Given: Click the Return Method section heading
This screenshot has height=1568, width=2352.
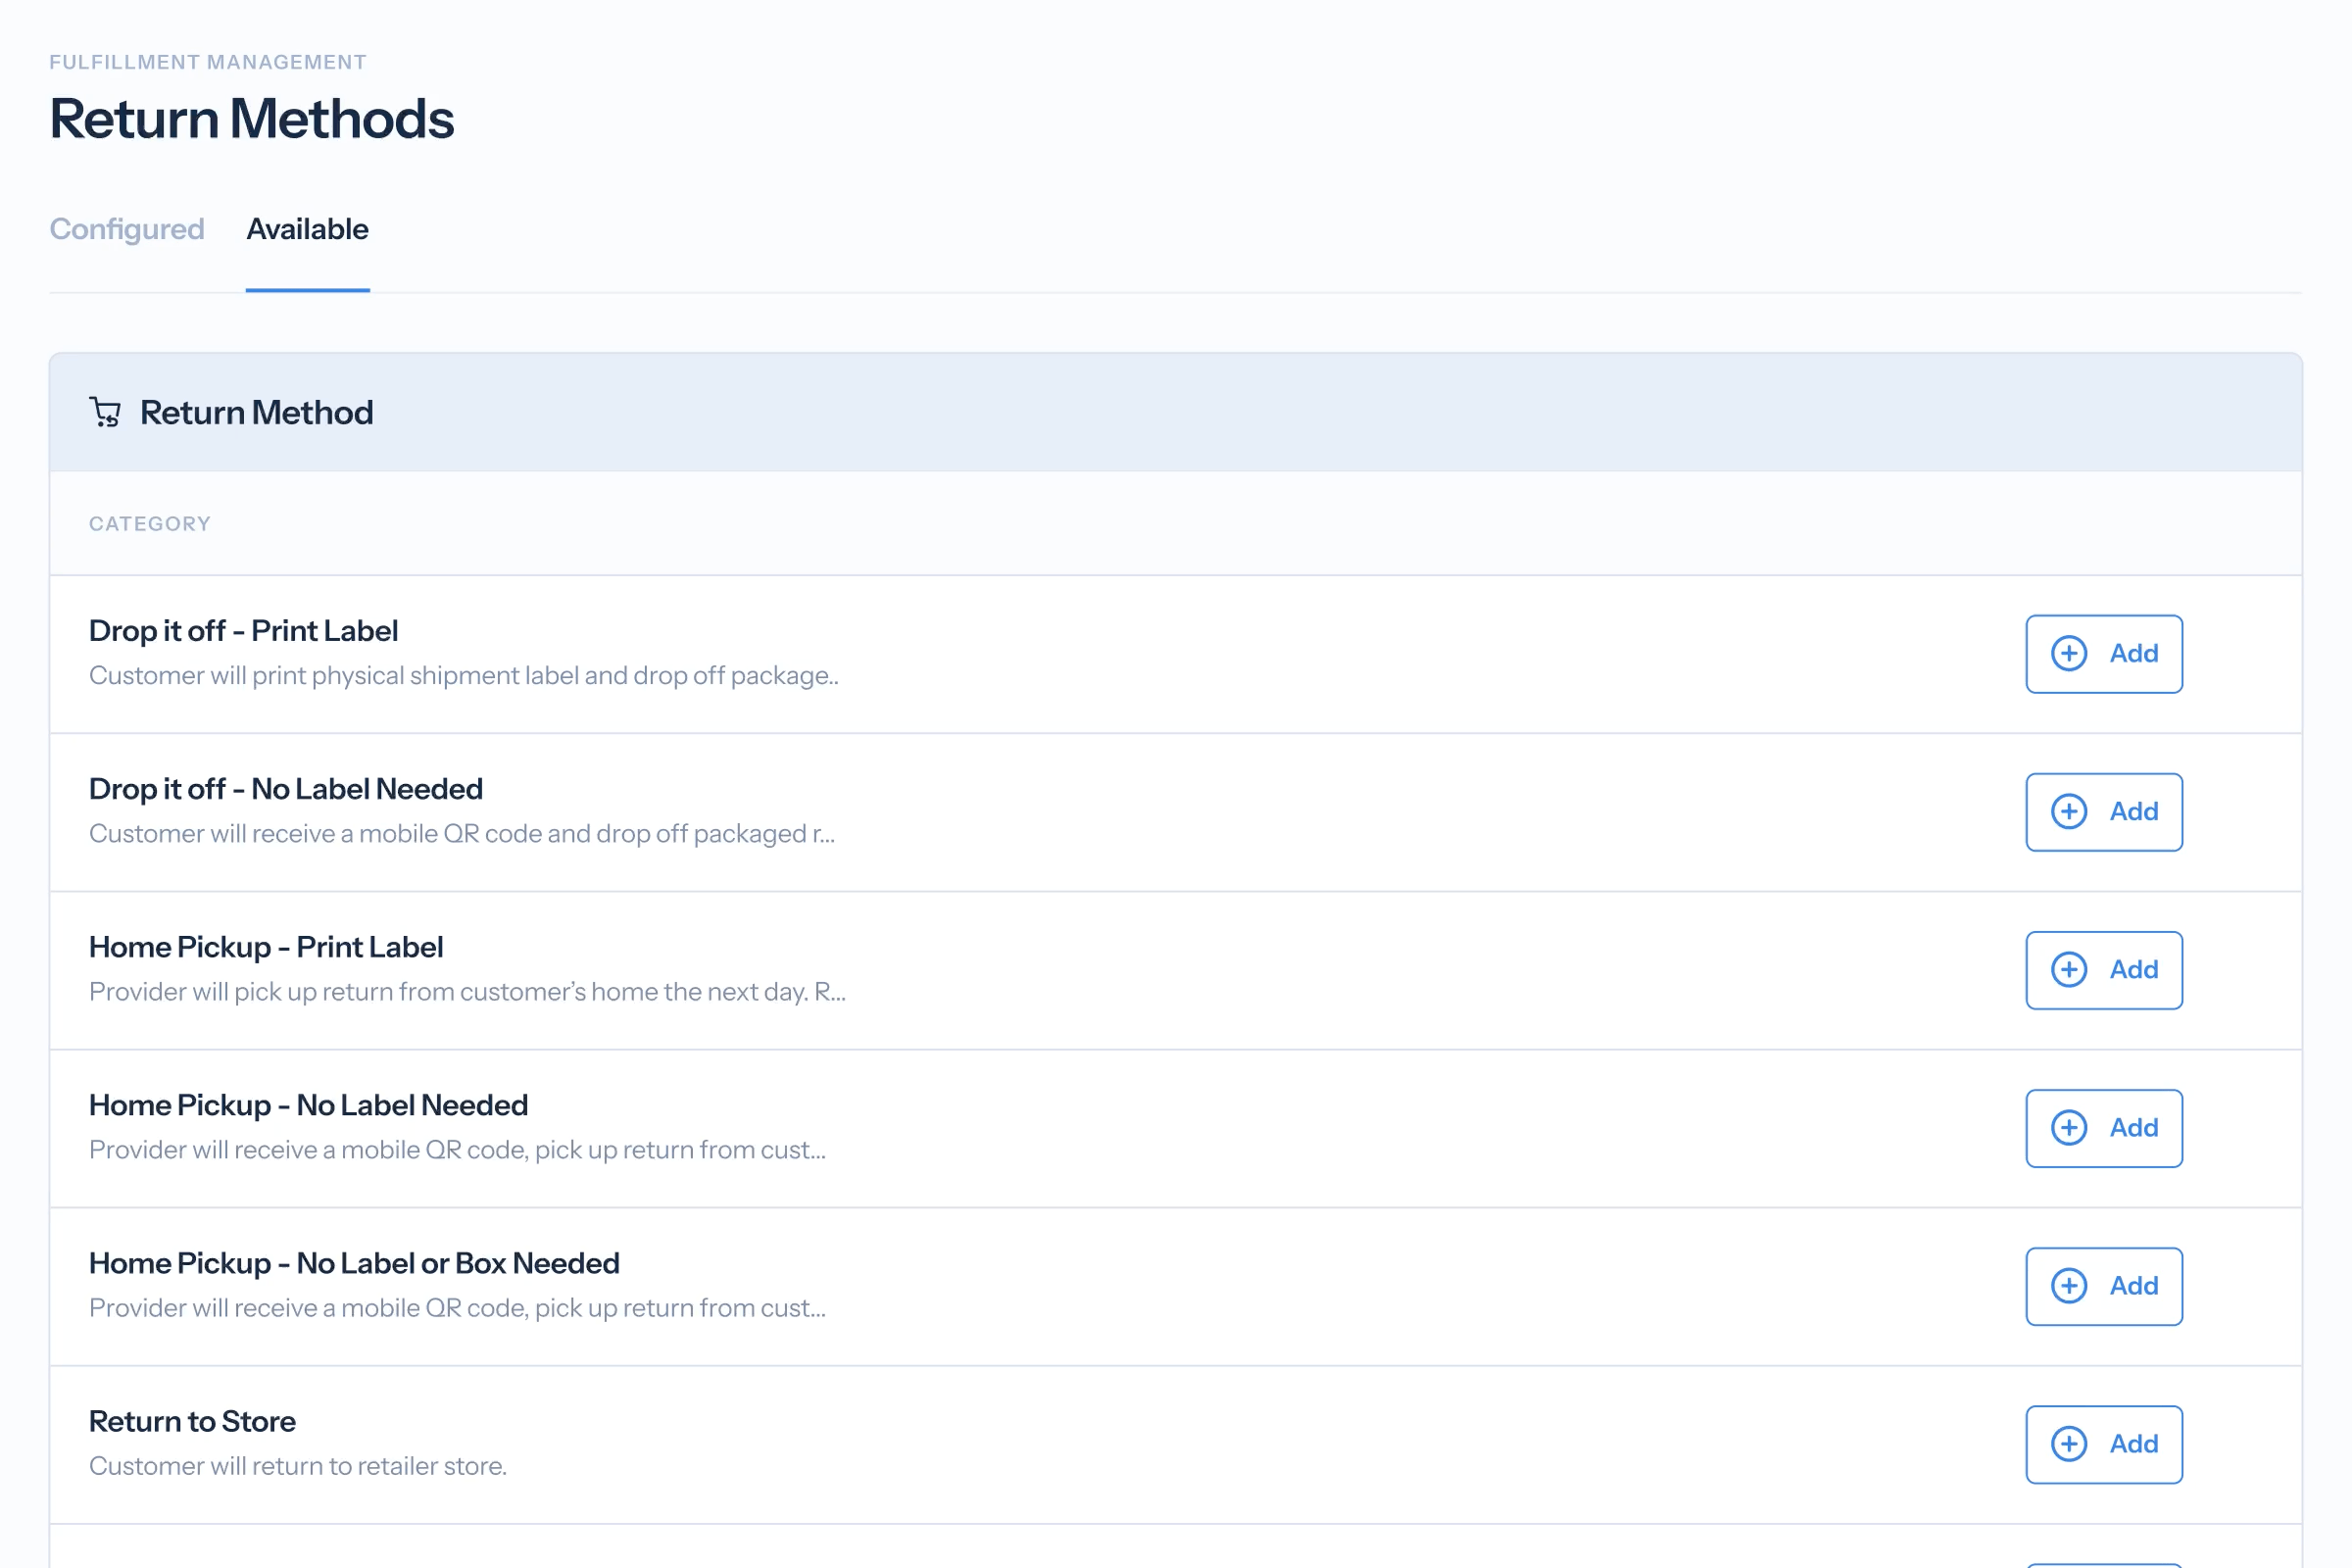Looking at the screenshot, I should tap(256, 412).
